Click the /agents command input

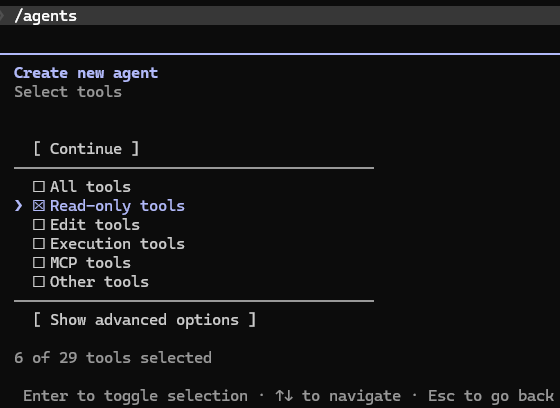[280, 16]
